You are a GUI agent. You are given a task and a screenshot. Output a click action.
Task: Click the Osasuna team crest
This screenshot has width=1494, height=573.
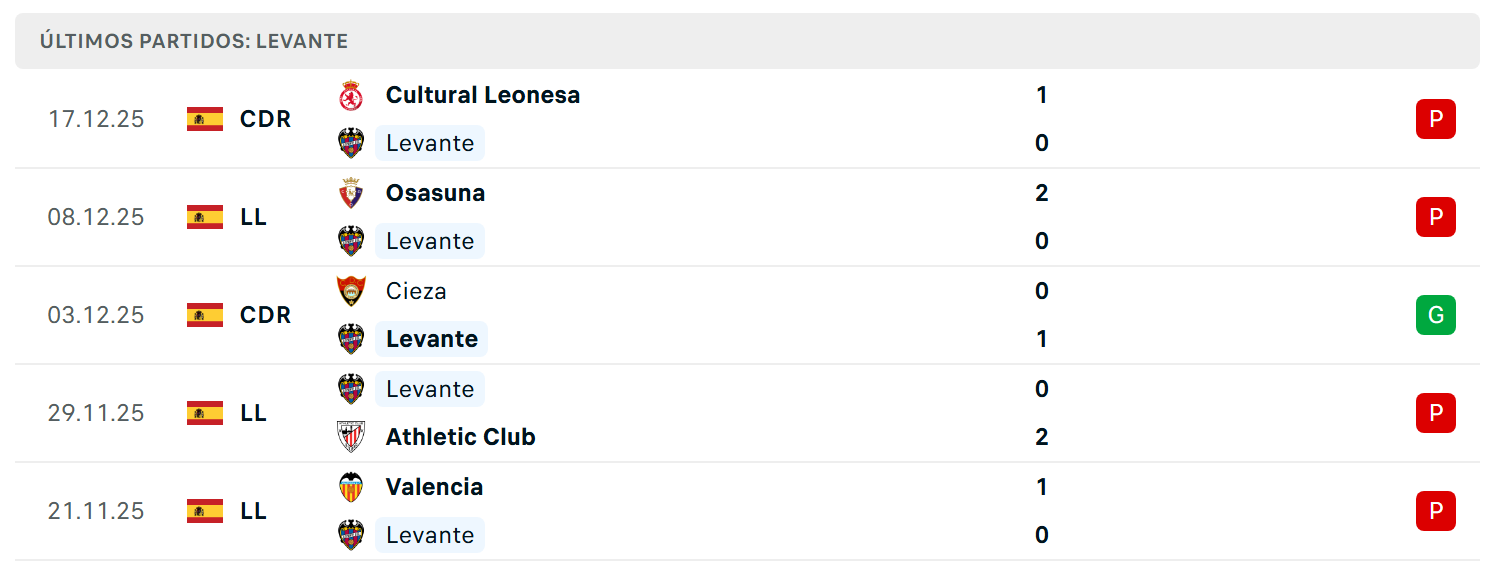point(351,193)
